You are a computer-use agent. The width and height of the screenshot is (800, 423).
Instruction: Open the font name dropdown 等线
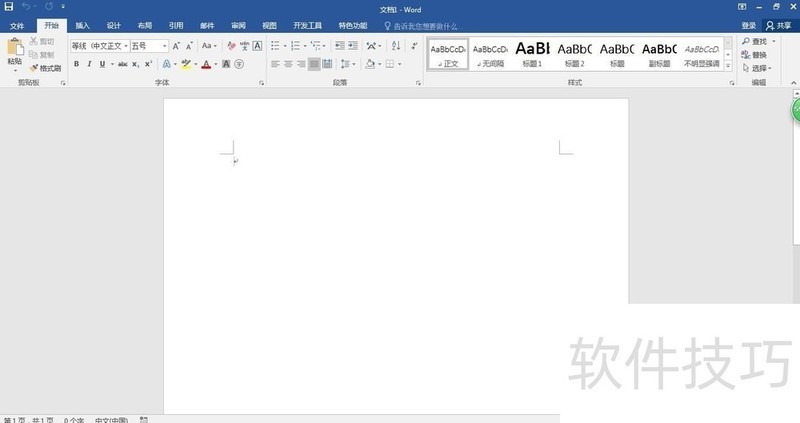(126, 46)
